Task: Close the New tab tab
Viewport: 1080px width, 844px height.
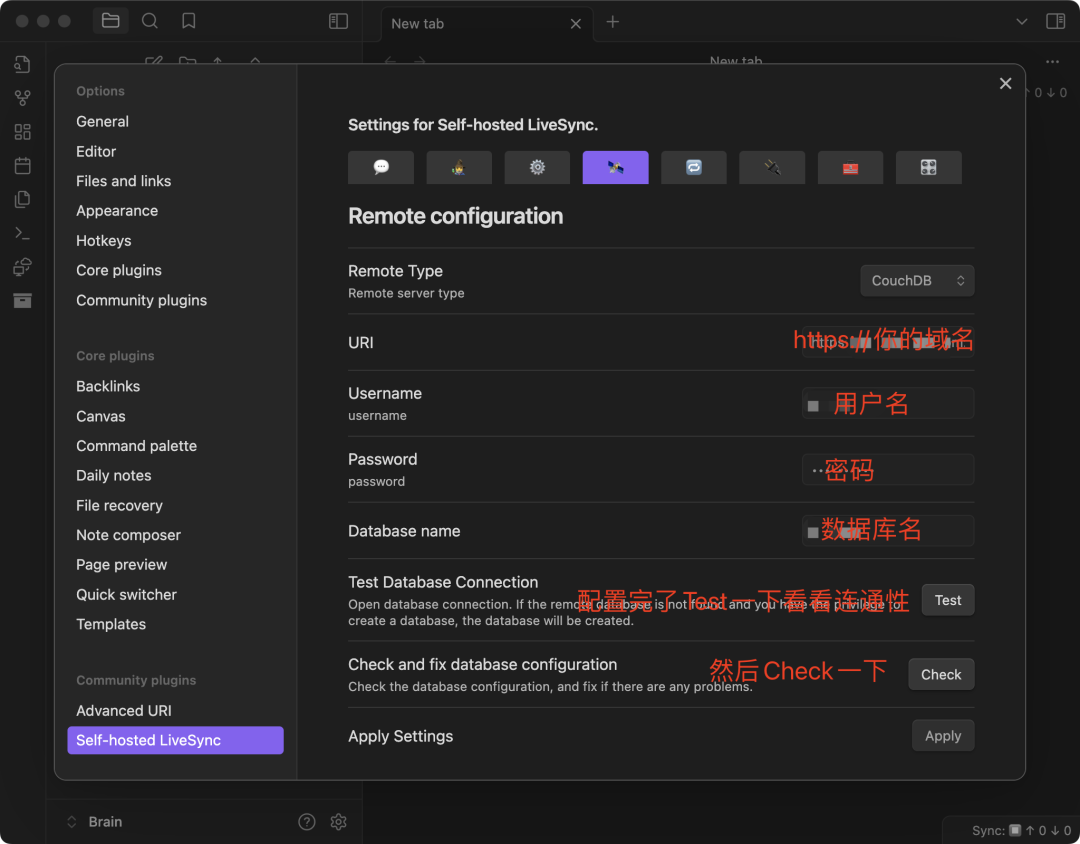Action: pos(576,23)
